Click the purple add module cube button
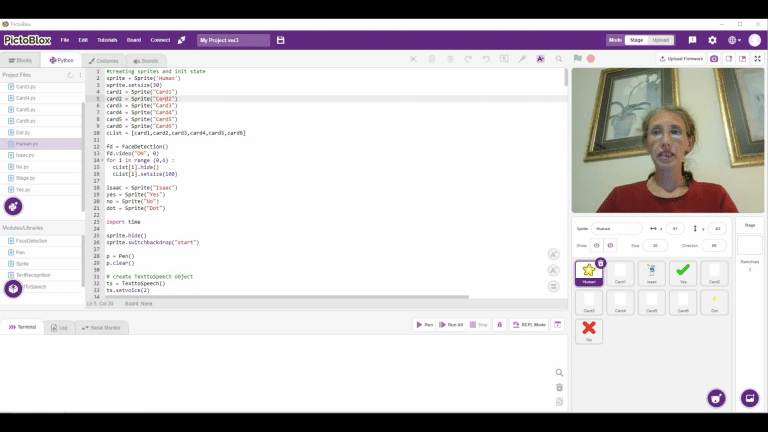The image size is (768, 432). click(x=13, y=289)
